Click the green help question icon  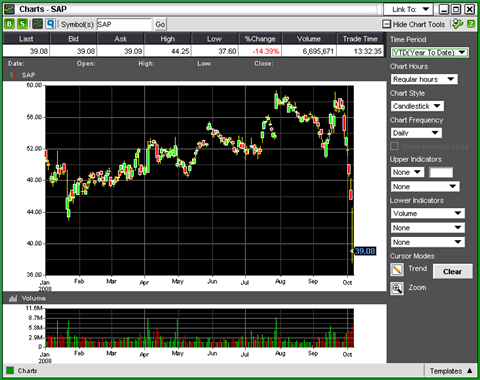point(471,24)
